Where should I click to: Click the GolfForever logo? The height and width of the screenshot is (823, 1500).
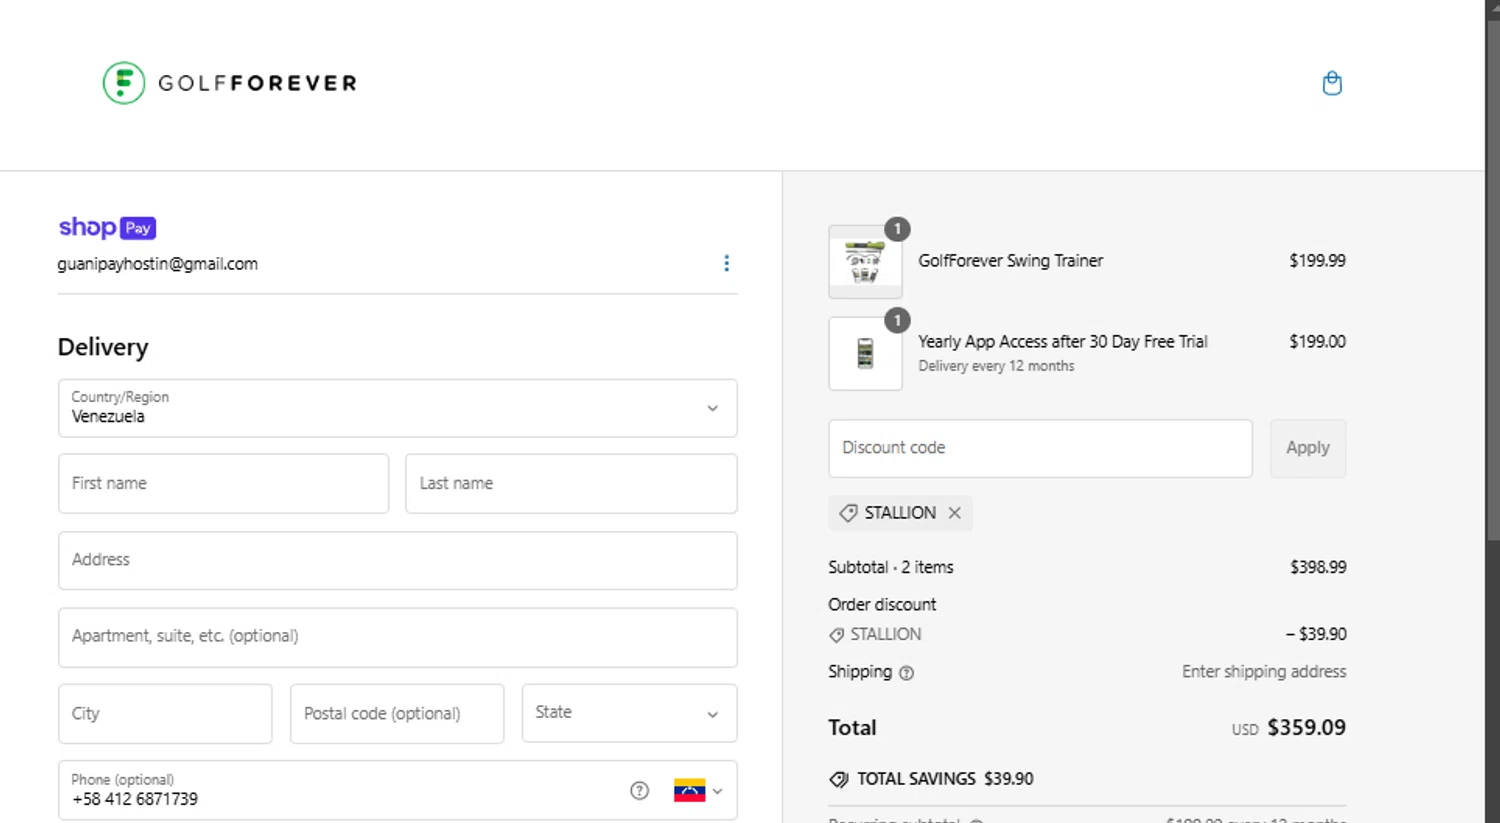(x=230, y=83)
